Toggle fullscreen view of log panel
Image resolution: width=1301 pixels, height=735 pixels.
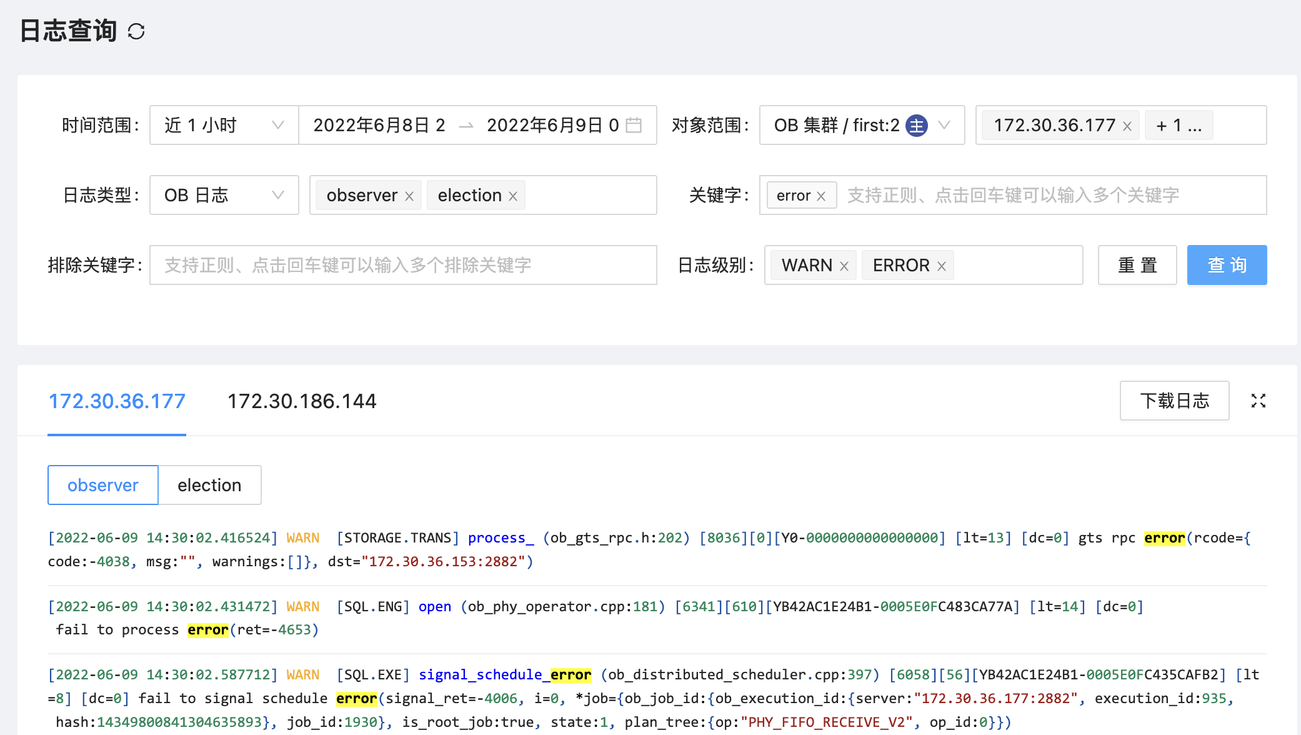pos(1258,401)
